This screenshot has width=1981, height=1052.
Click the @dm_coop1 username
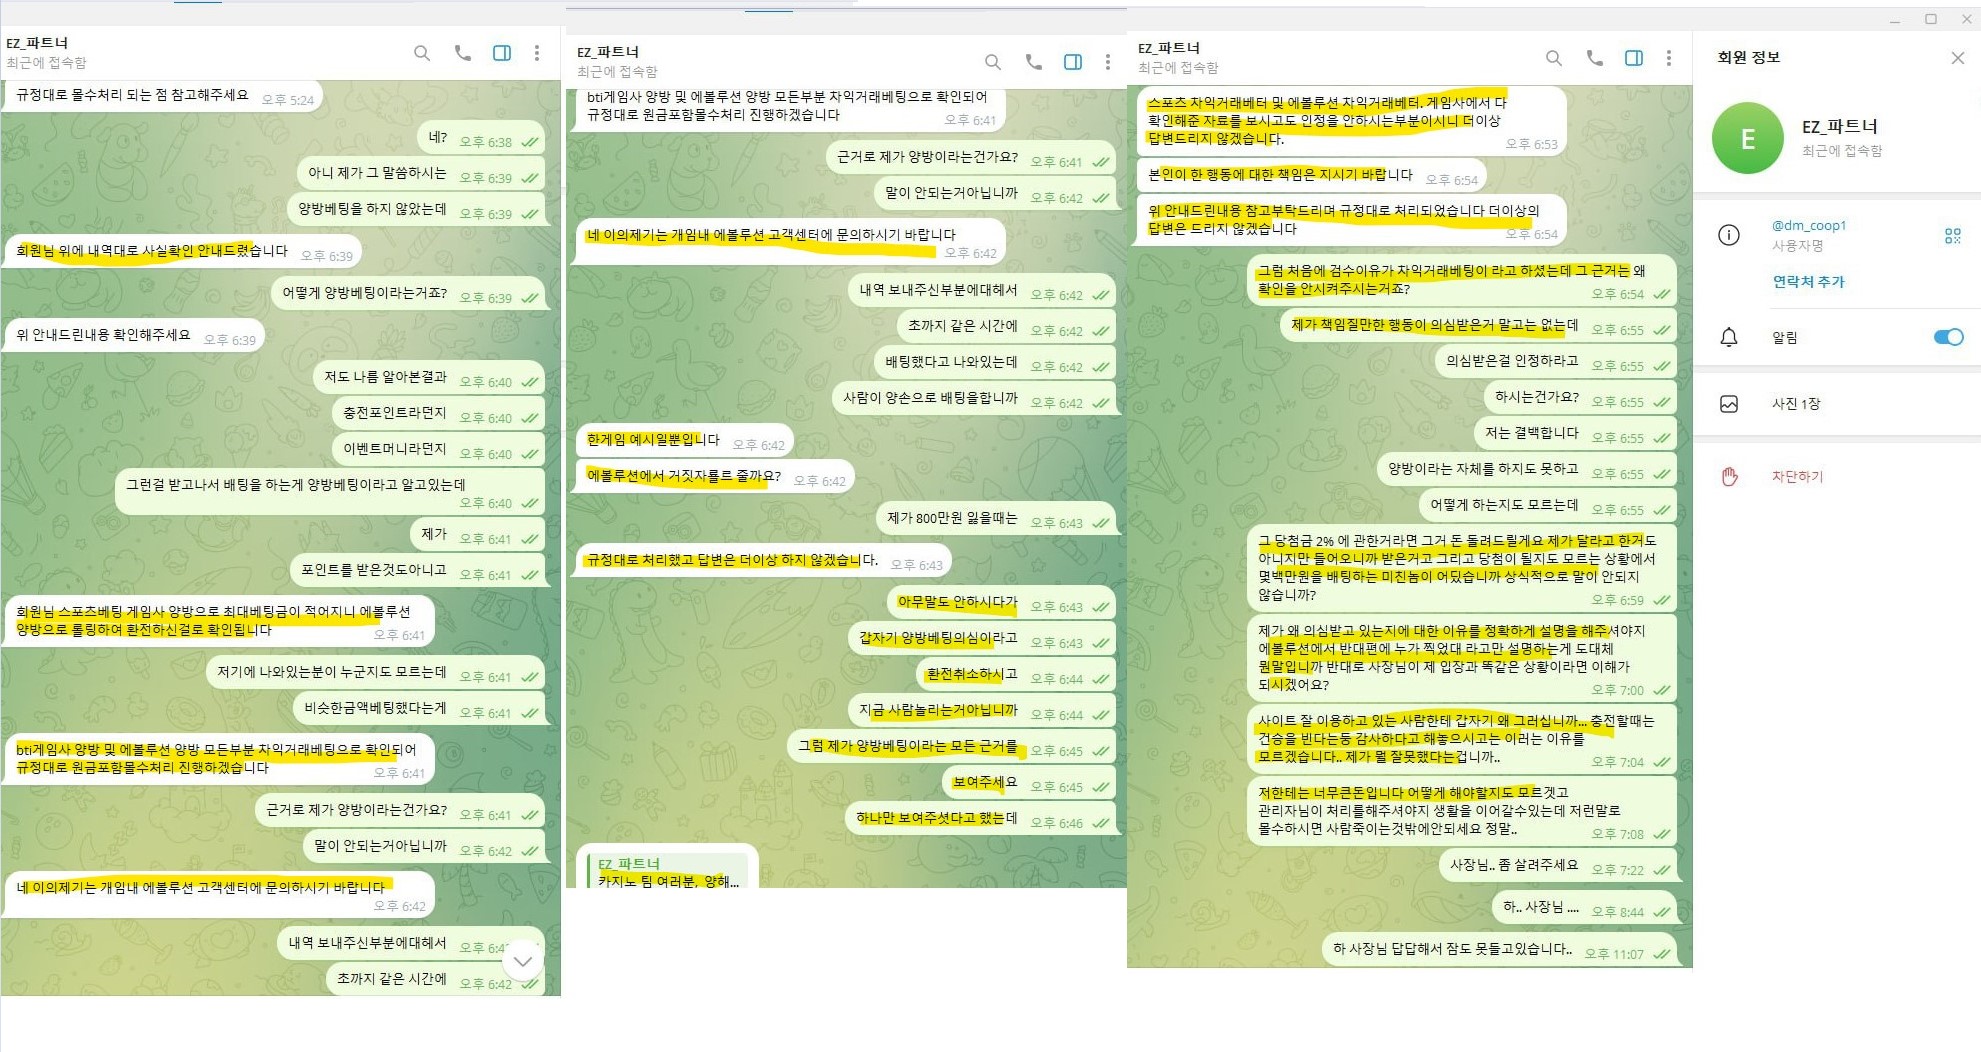[1808, 226]
